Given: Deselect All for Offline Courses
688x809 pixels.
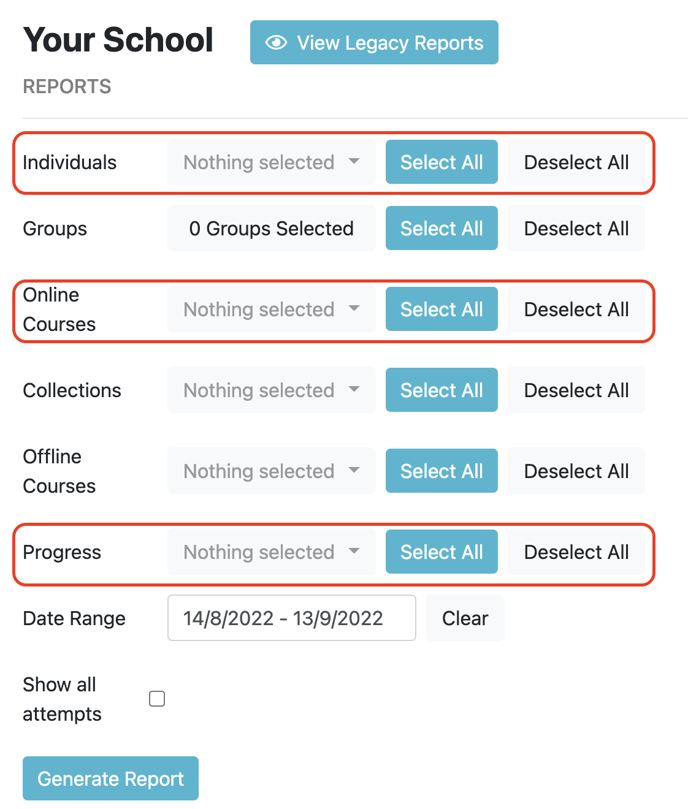Looking at the screenshot, I should point(576,471).
